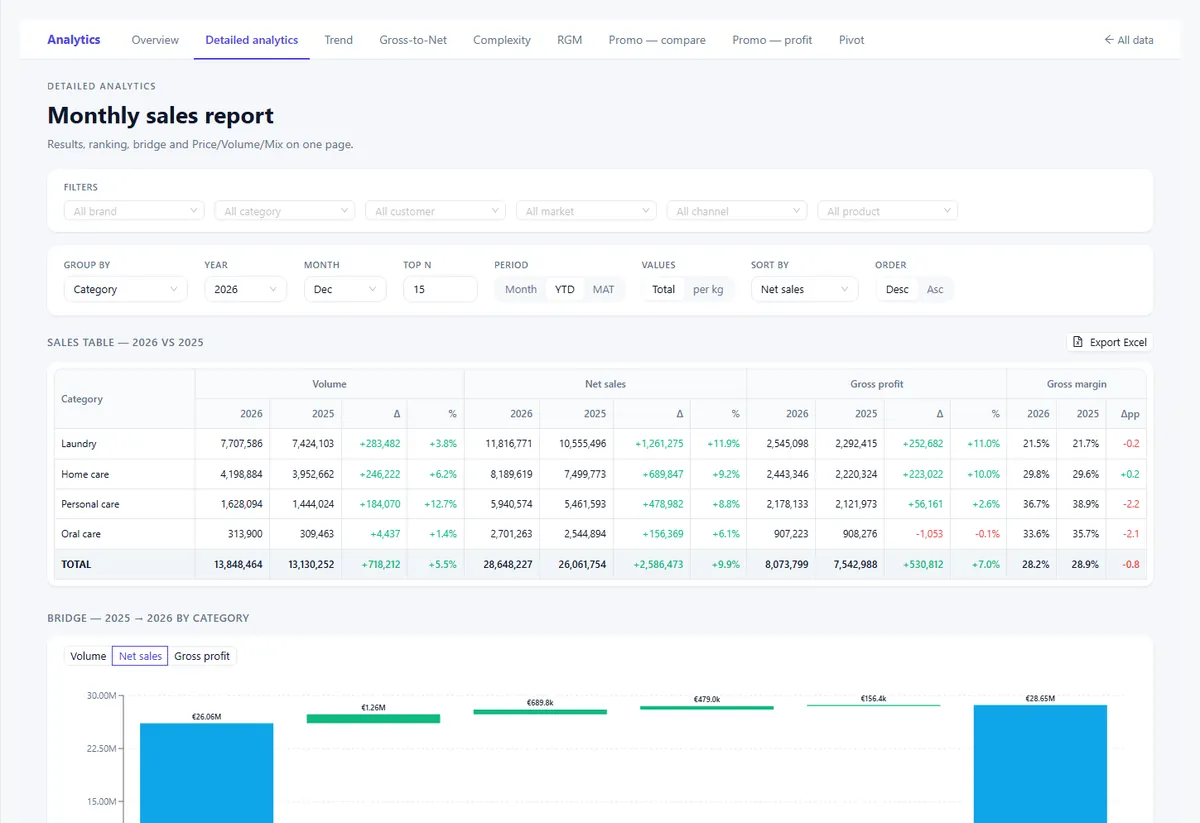
Task: Open the All channel filter dropdown
Action: [737, 211]
